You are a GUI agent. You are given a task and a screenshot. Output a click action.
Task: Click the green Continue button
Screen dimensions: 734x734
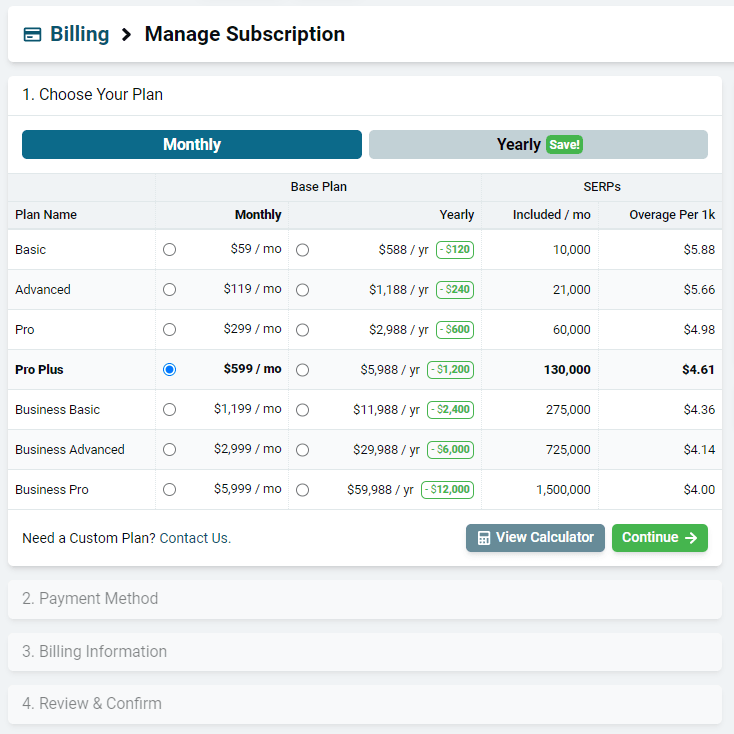coord(660,538)
